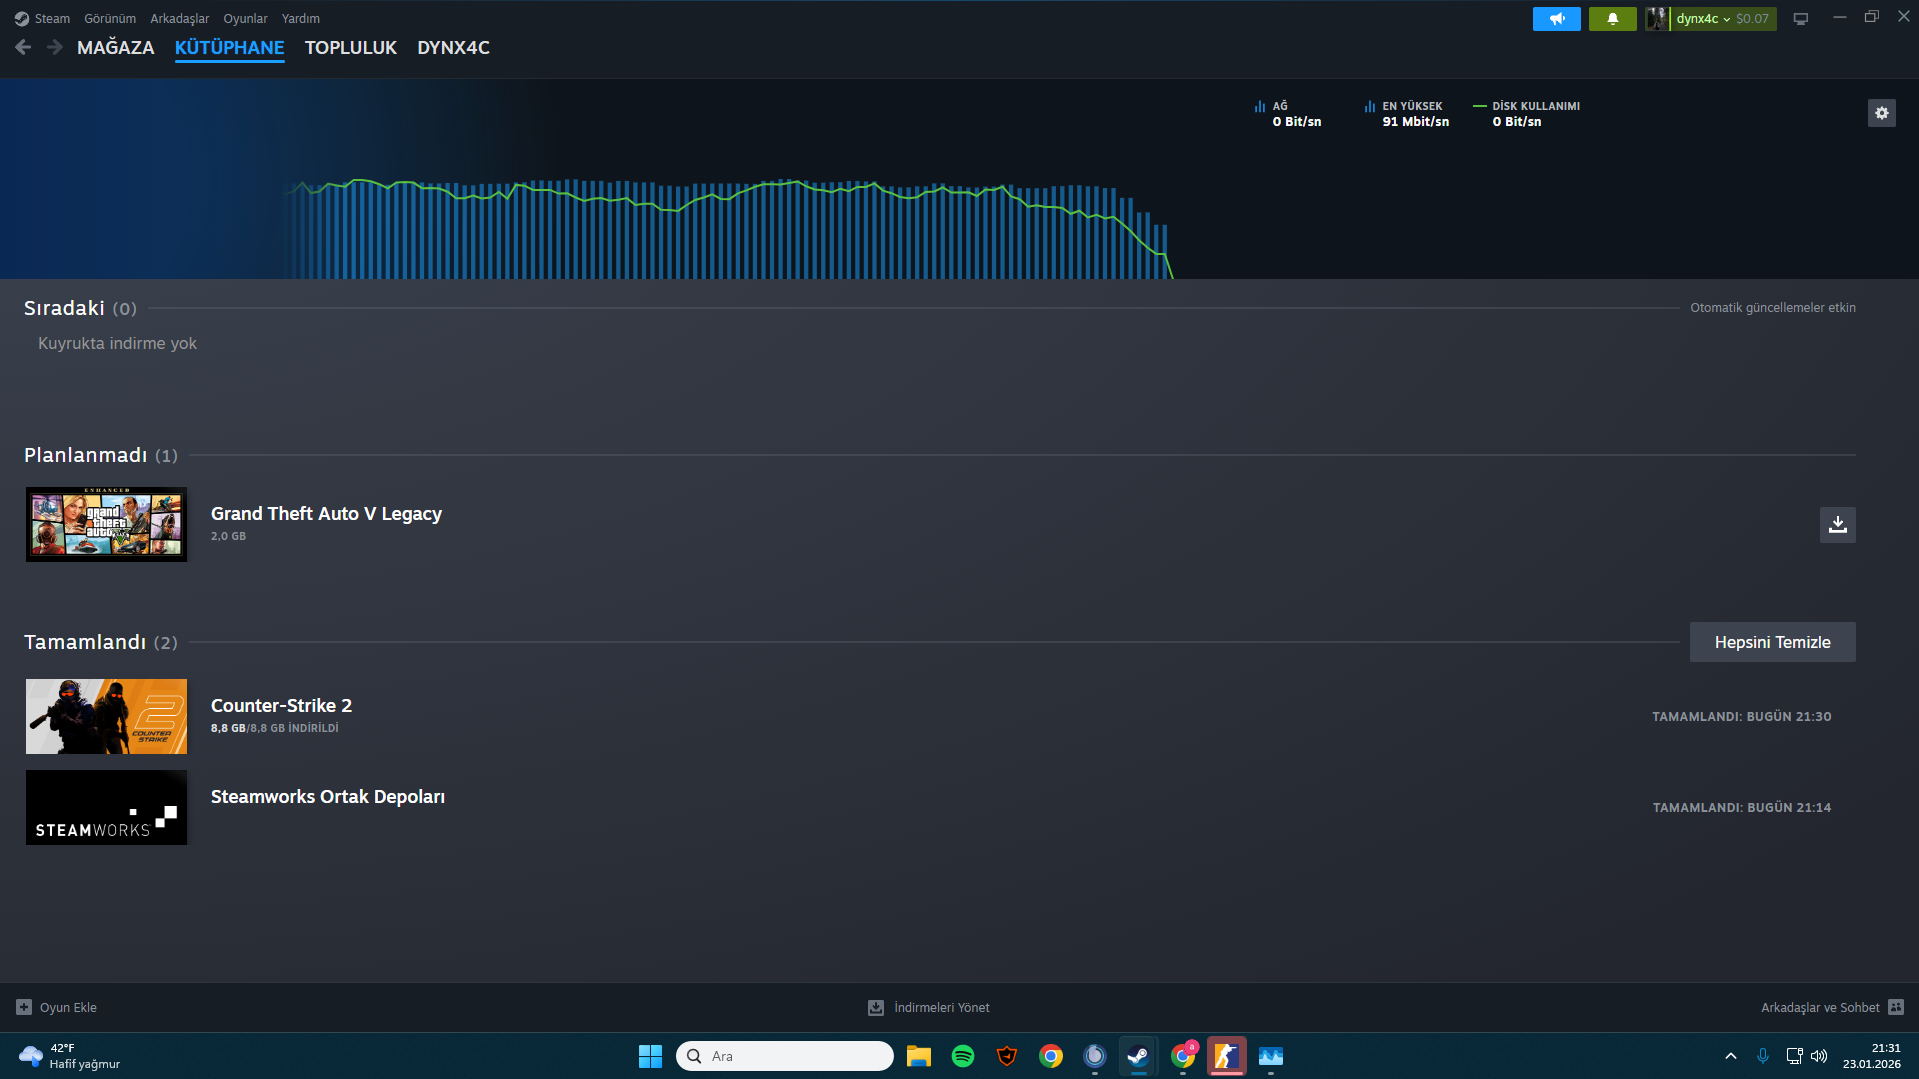This screenshot has width=1919, height=1079.
Task: Open Arkadaşlar ve Sohbet
Action: tap(1820, 1007)
